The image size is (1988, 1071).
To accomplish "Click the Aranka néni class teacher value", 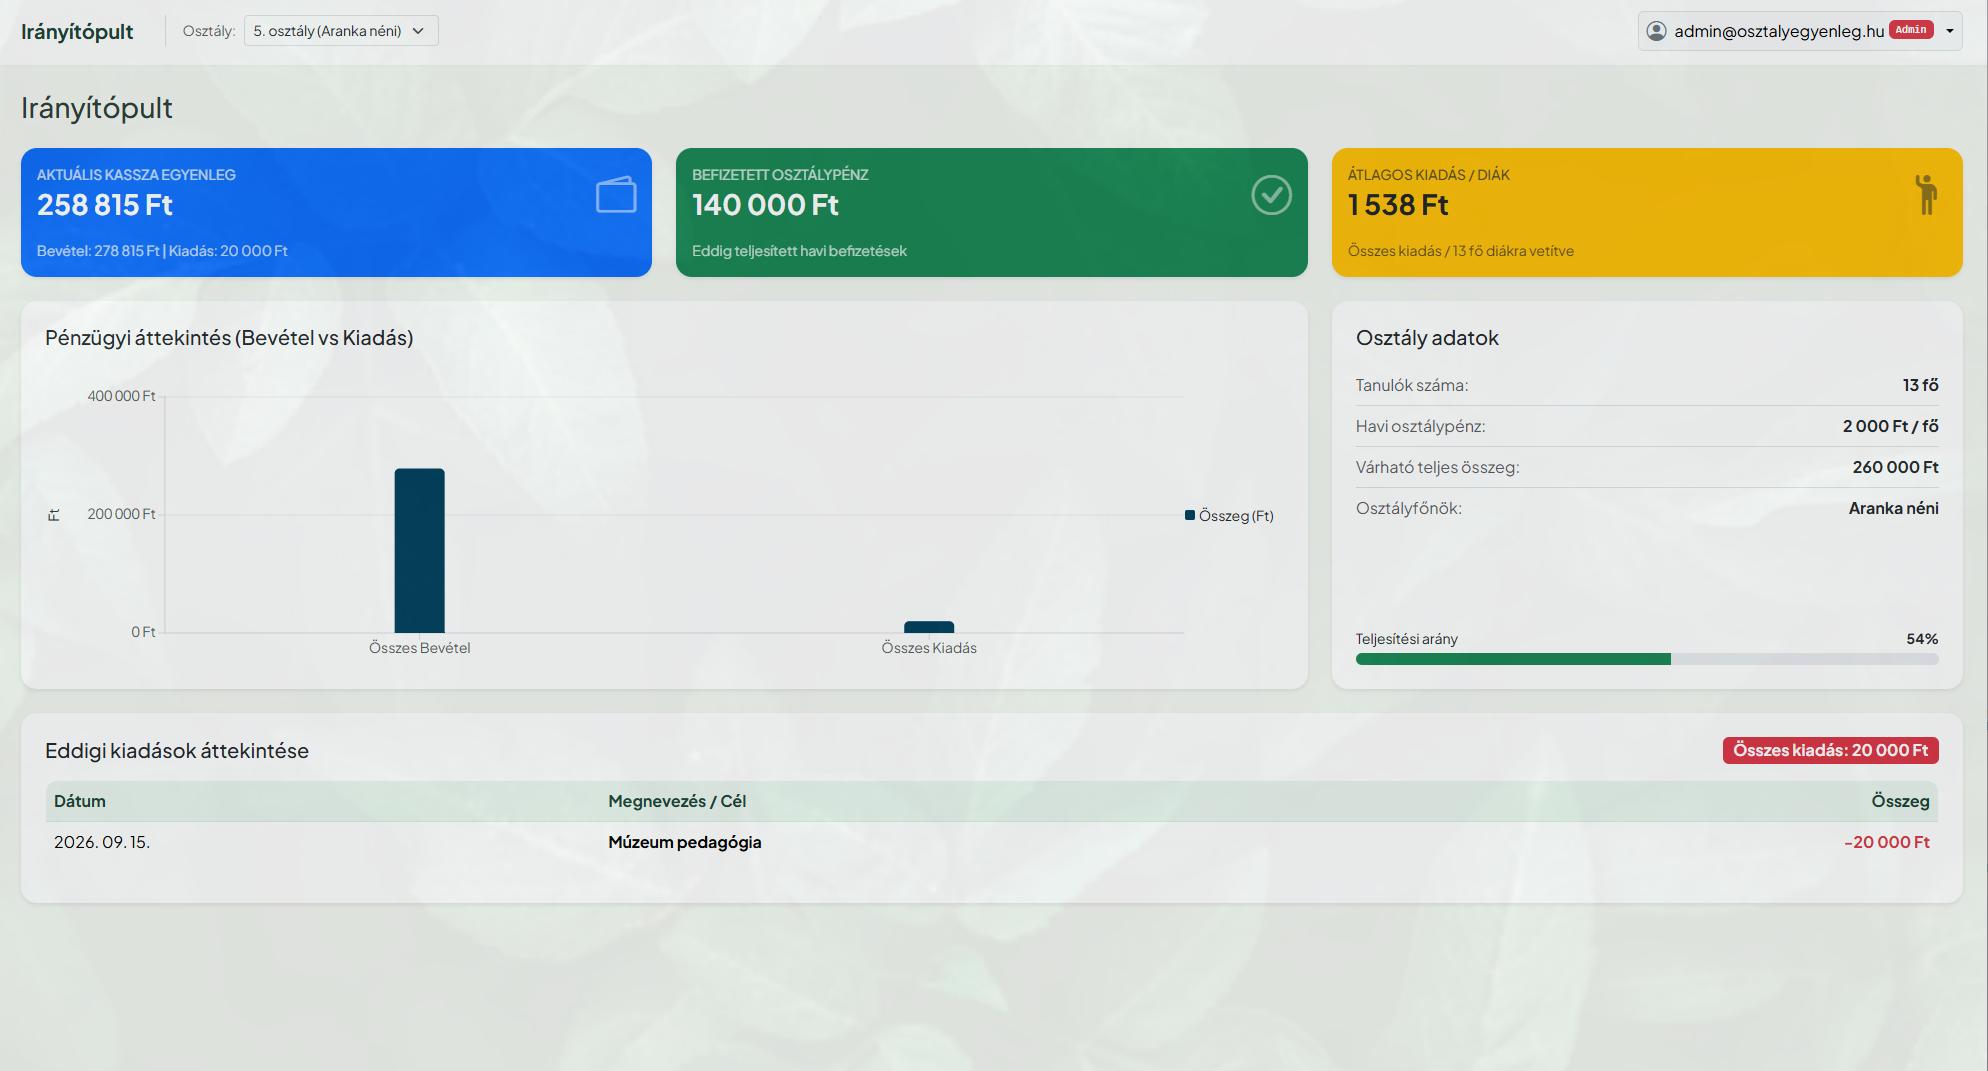I will click(1893, 508).
